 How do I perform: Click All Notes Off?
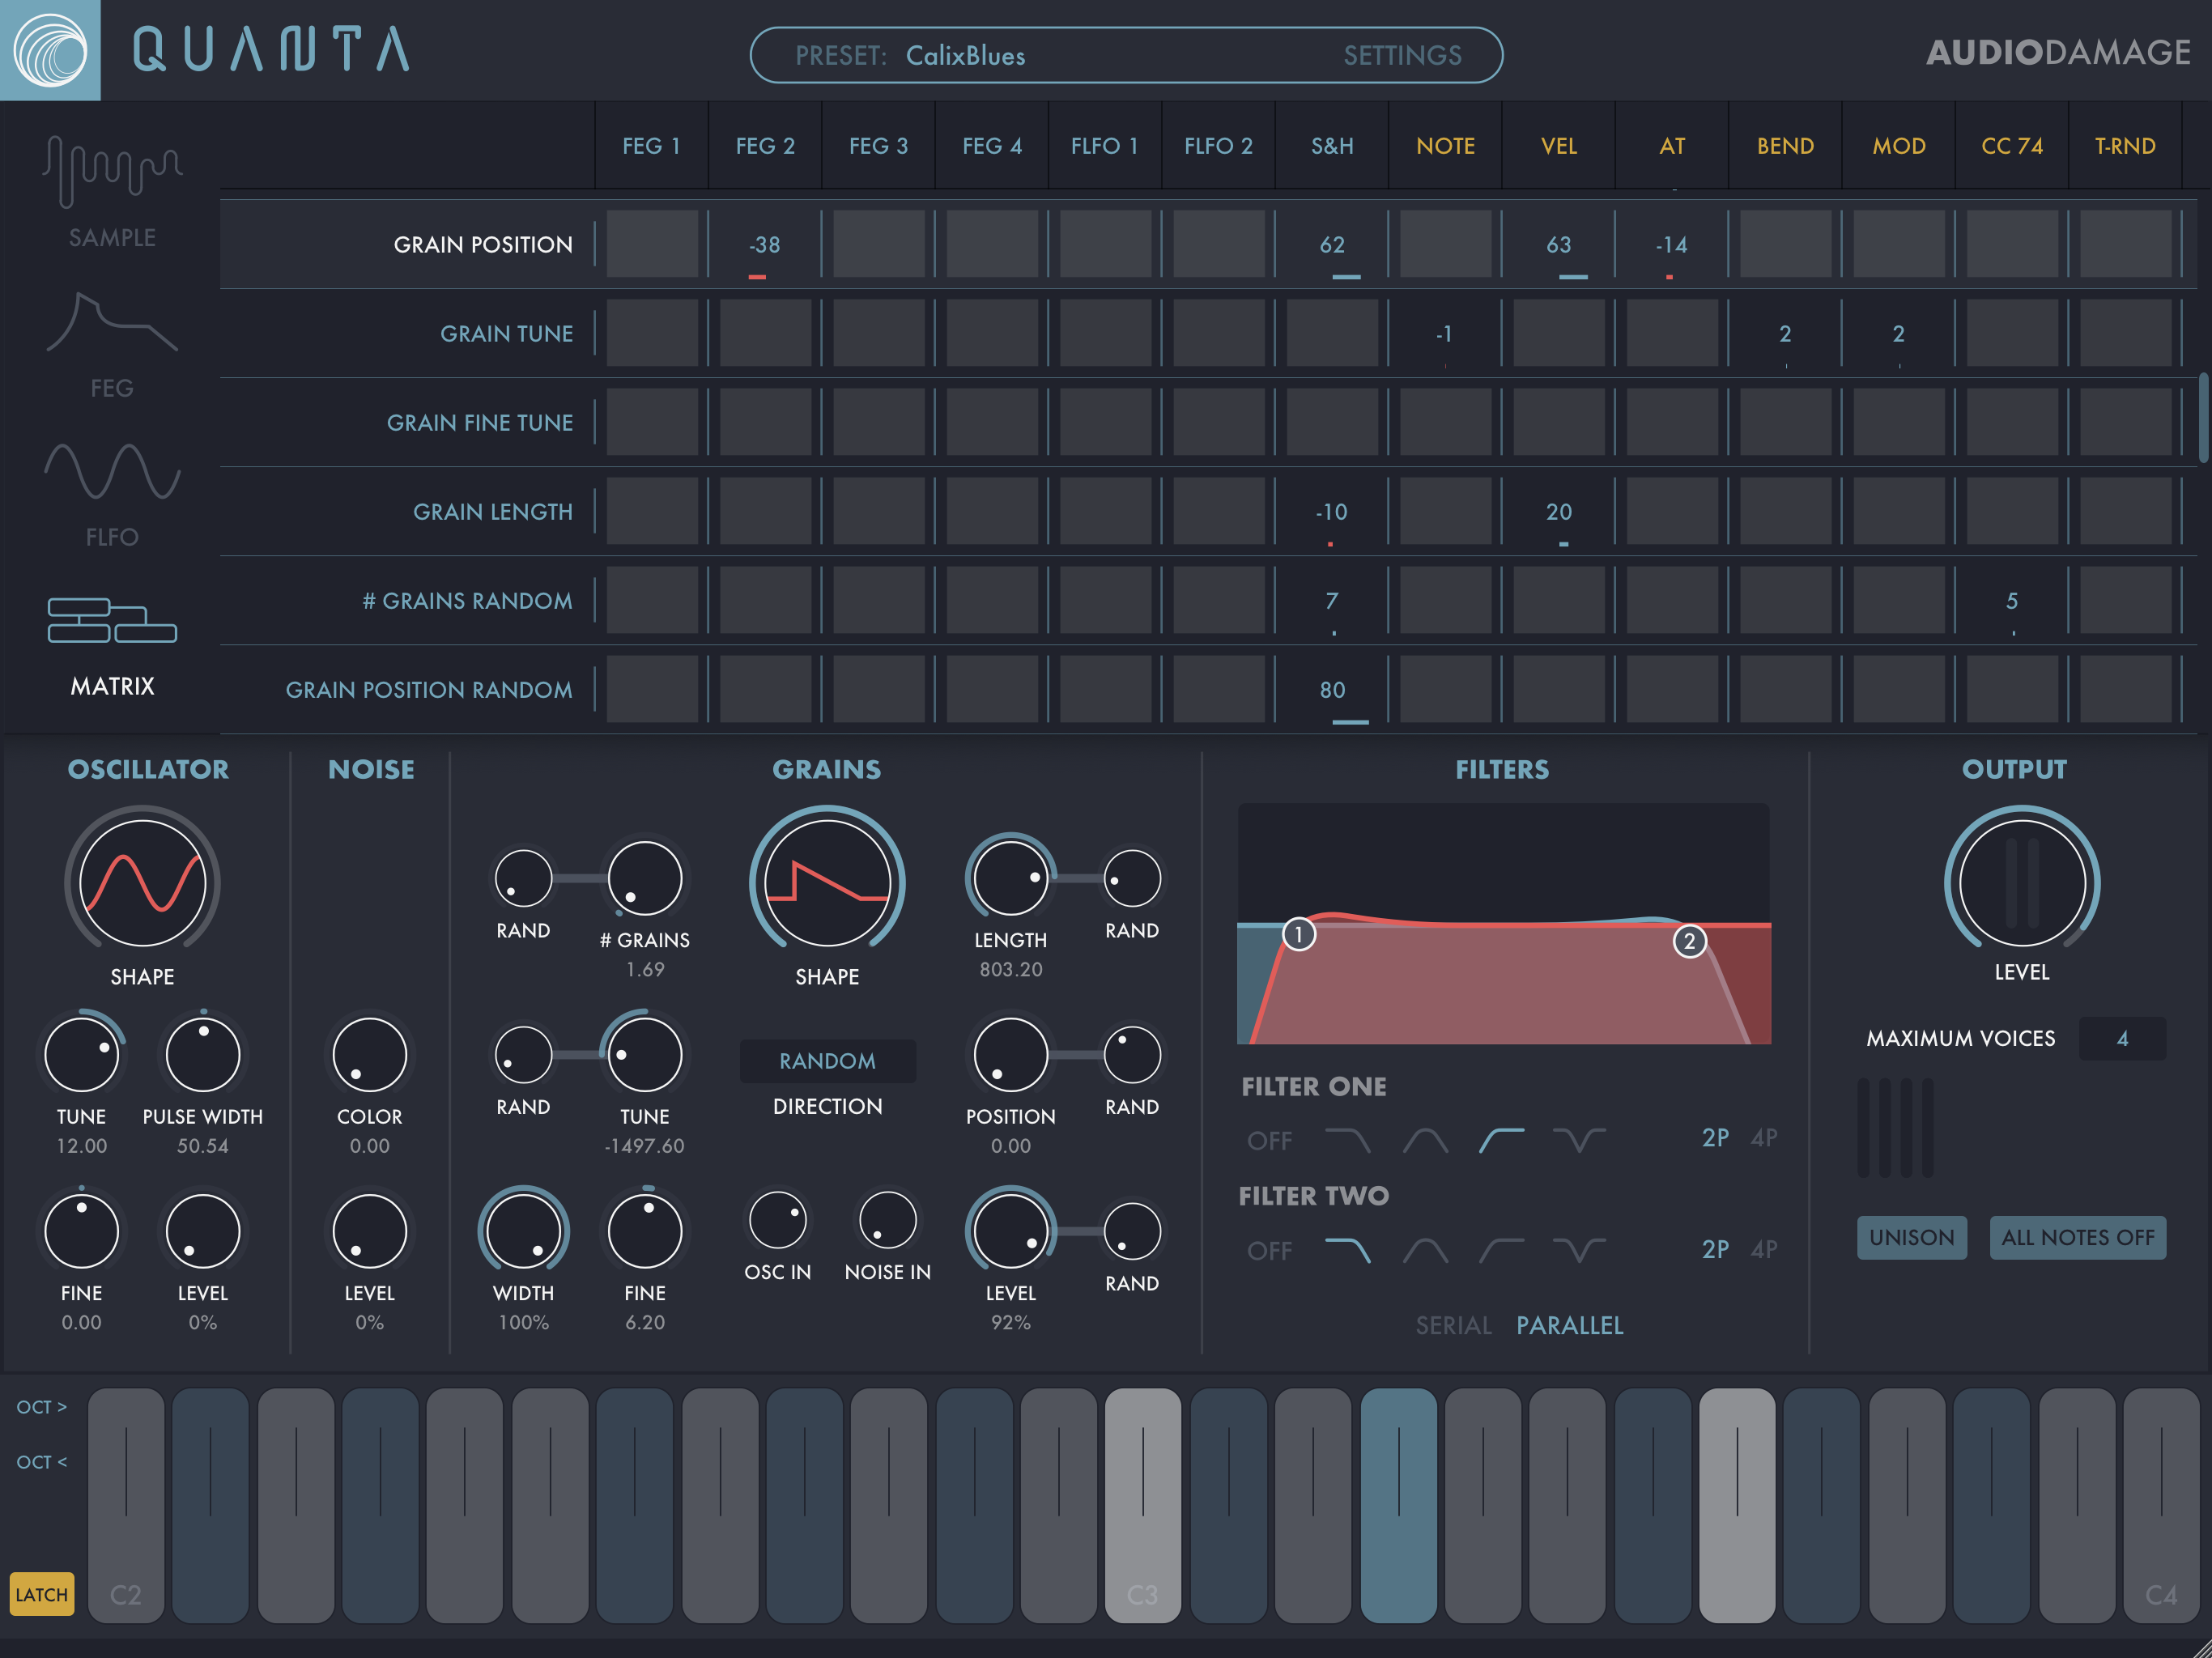click(x=2077, y=1237)
